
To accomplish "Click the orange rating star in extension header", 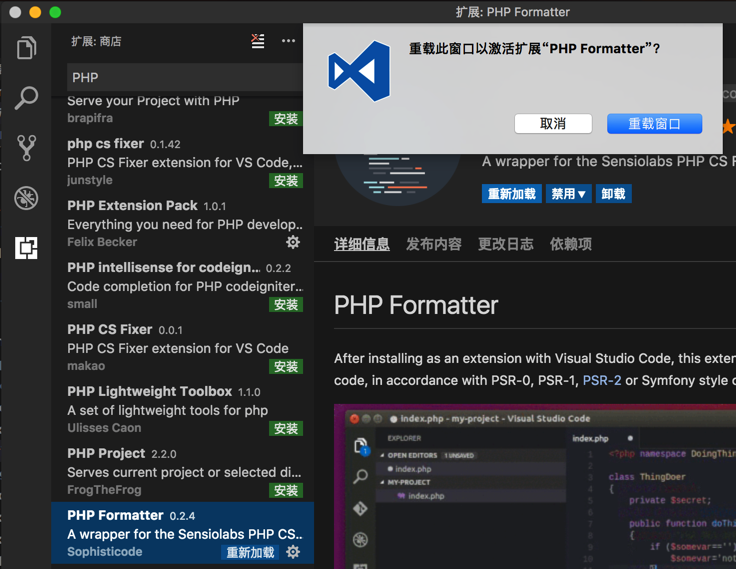I will tap(728, 126).
